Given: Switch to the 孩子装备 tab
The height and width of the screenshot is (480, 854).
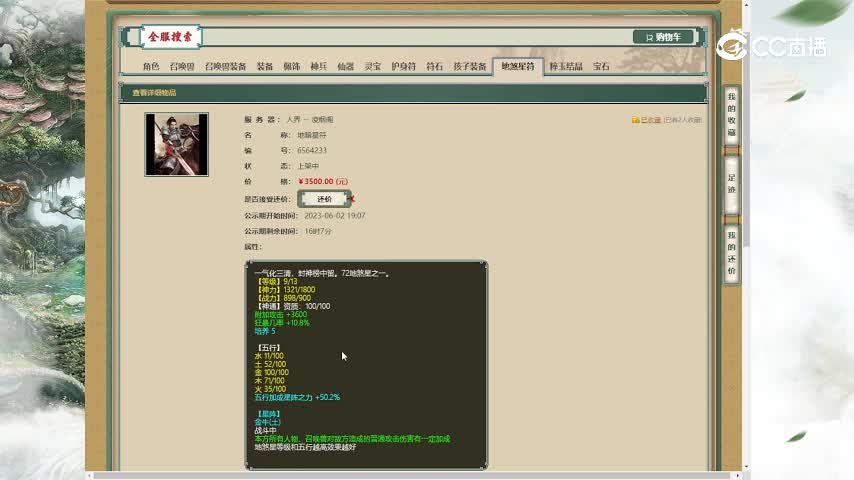Looking at the screenshot, I should click(x=469, y=66).
